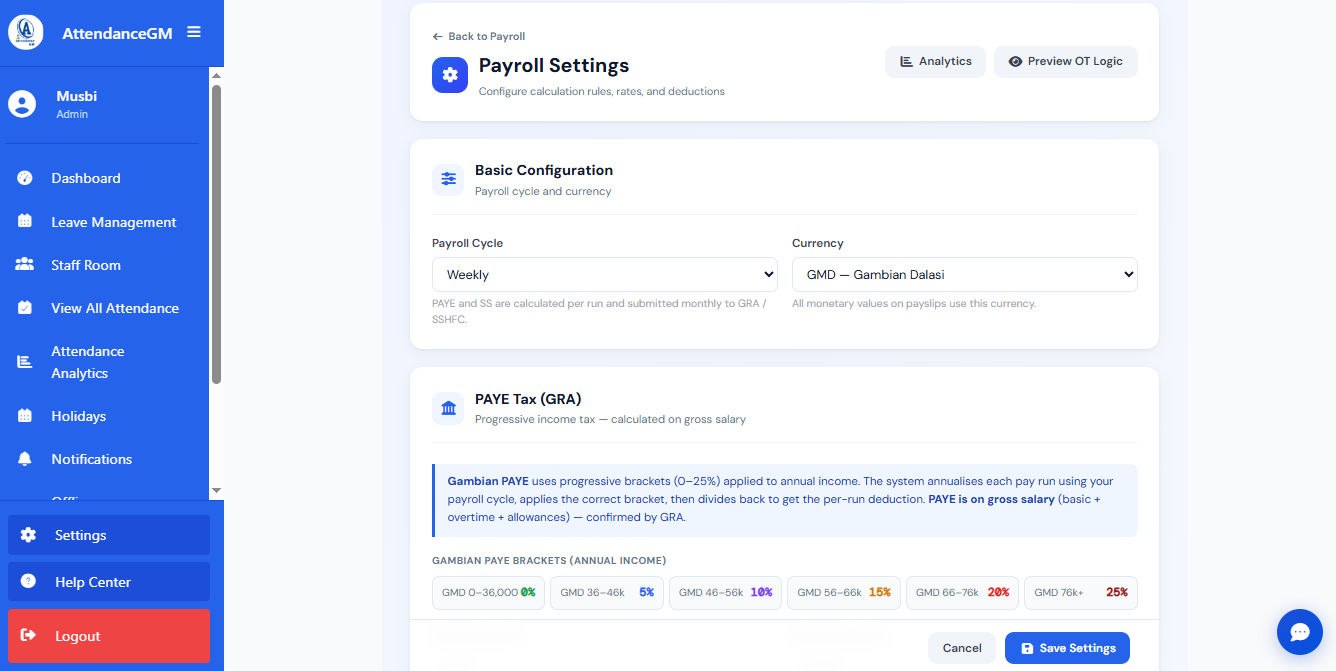Click the Basic Configuration heading
The height and width of the screenshot is (671, 1336).
tap(544, 170)
